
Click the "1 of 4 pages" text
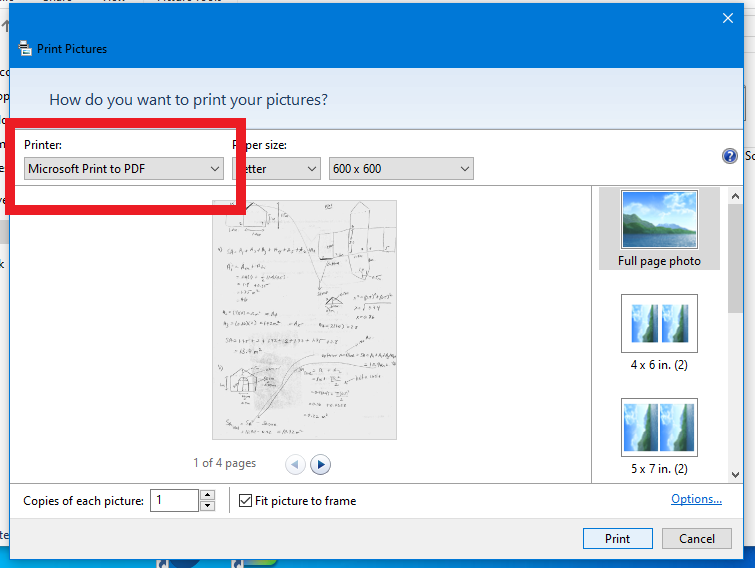coord(224,463)
